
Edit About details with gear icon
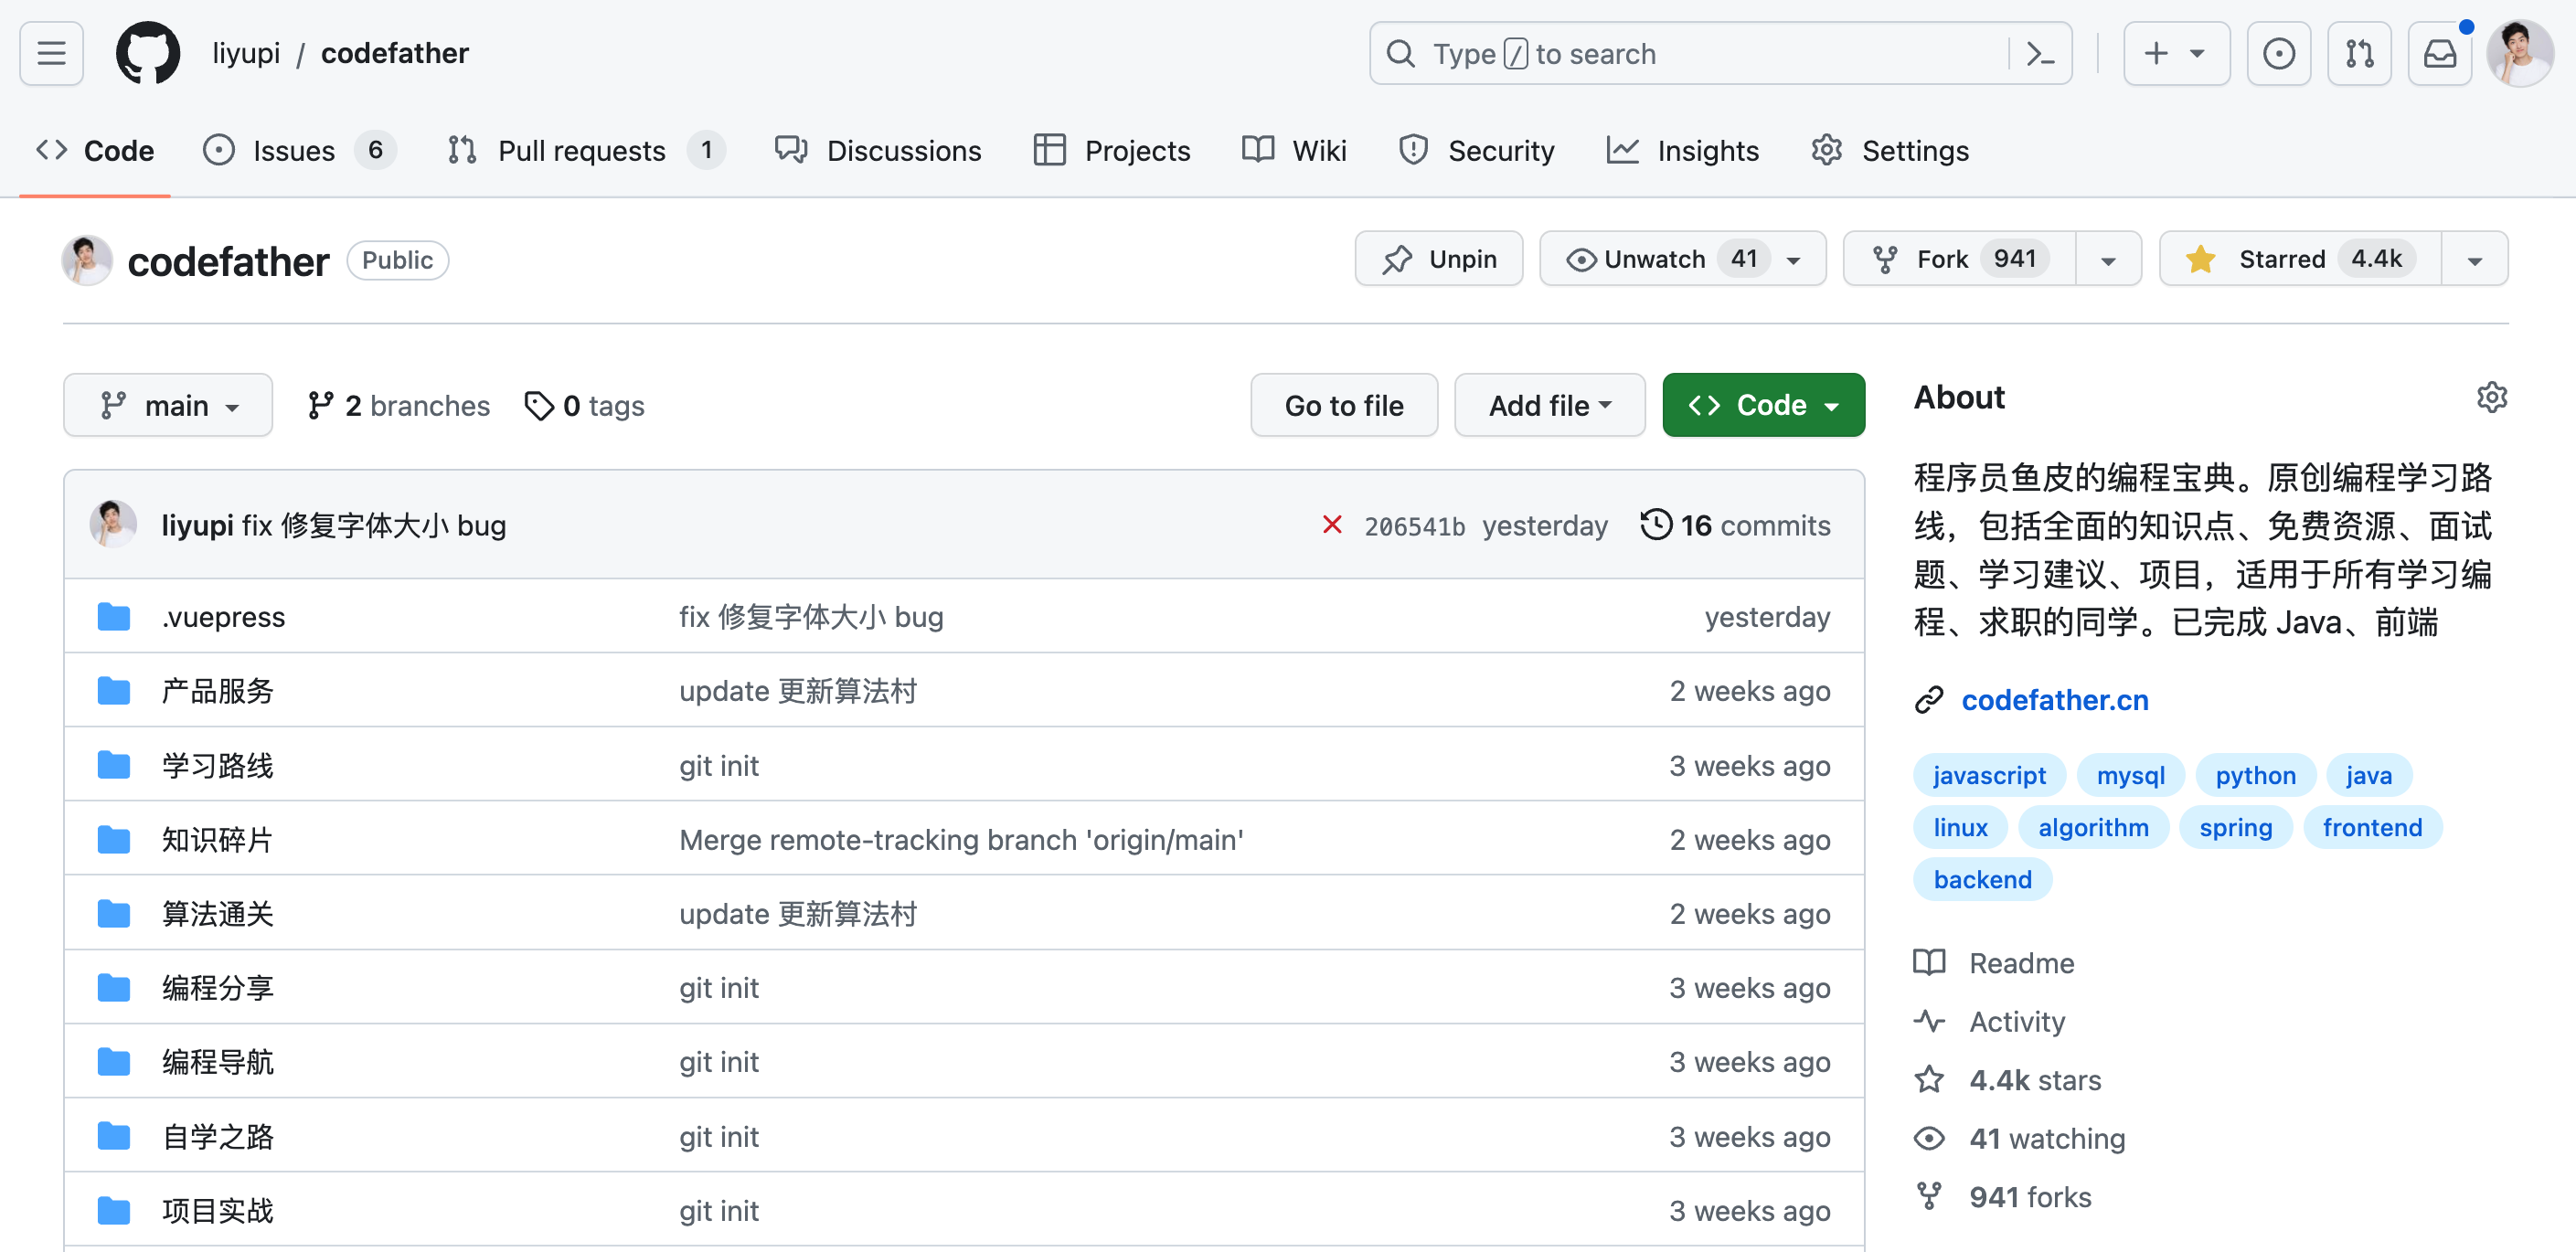2491,397
